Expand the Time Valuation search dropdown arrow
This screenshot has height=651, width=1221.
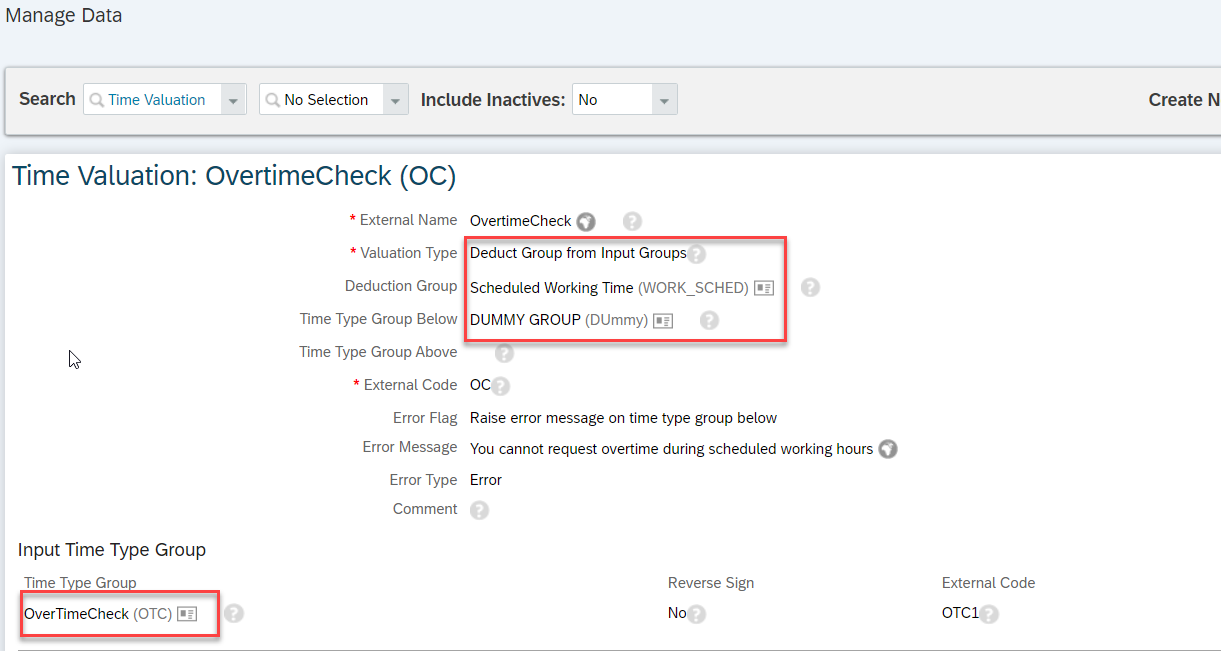click(233, 100)
